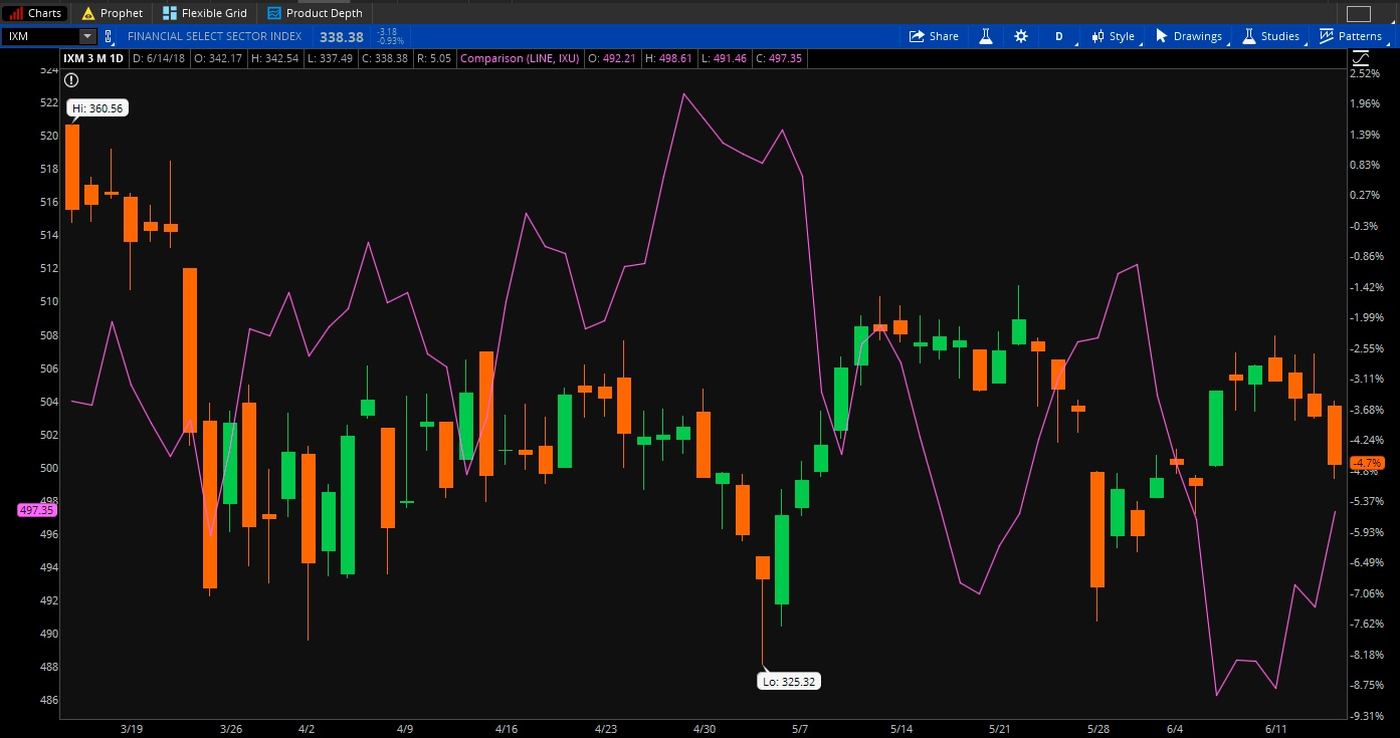
Task: Click the -9.31% percent axis label
Action: 1366,716
